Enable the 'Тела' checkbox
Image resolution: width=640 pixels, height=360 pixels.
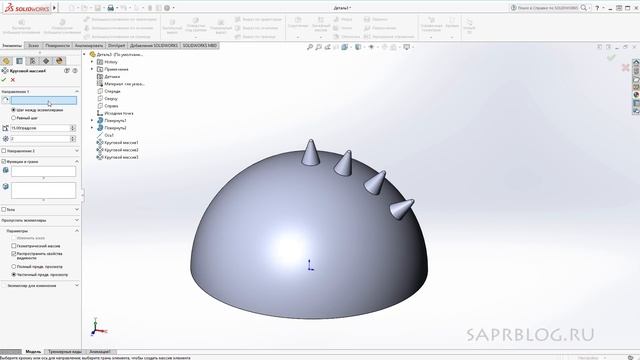coord(4,209)
